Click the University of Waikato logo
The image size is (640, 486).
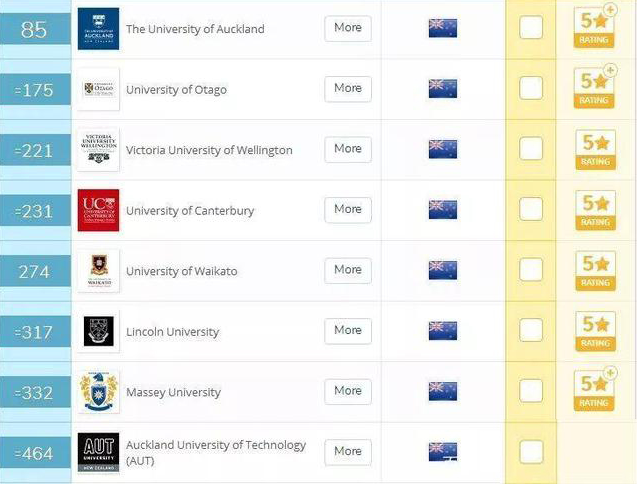click(x=98, y=271)
